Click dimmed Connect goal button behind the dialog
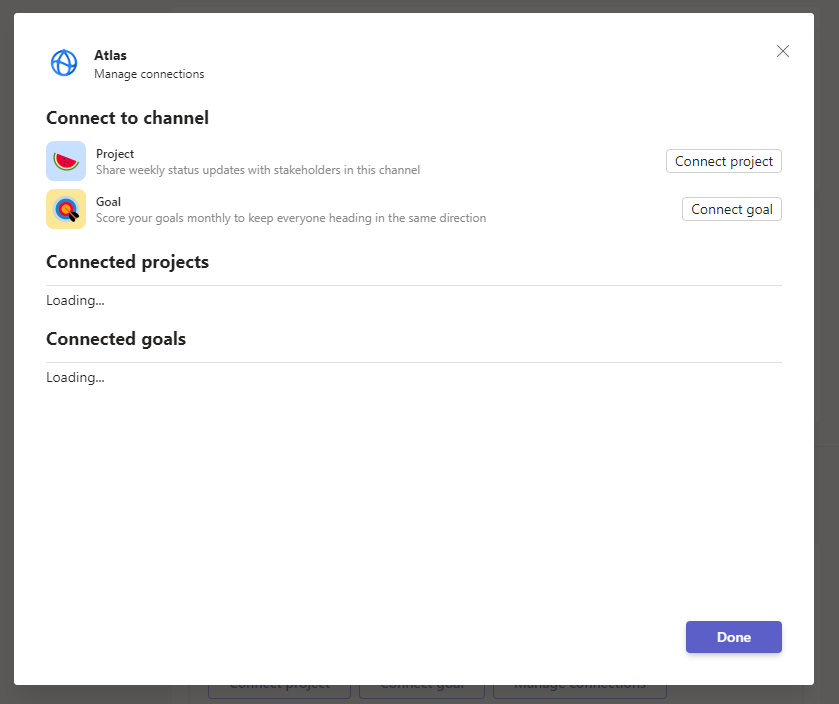The width and height of the screenshot is (839, 704). (x=421, y=690)
